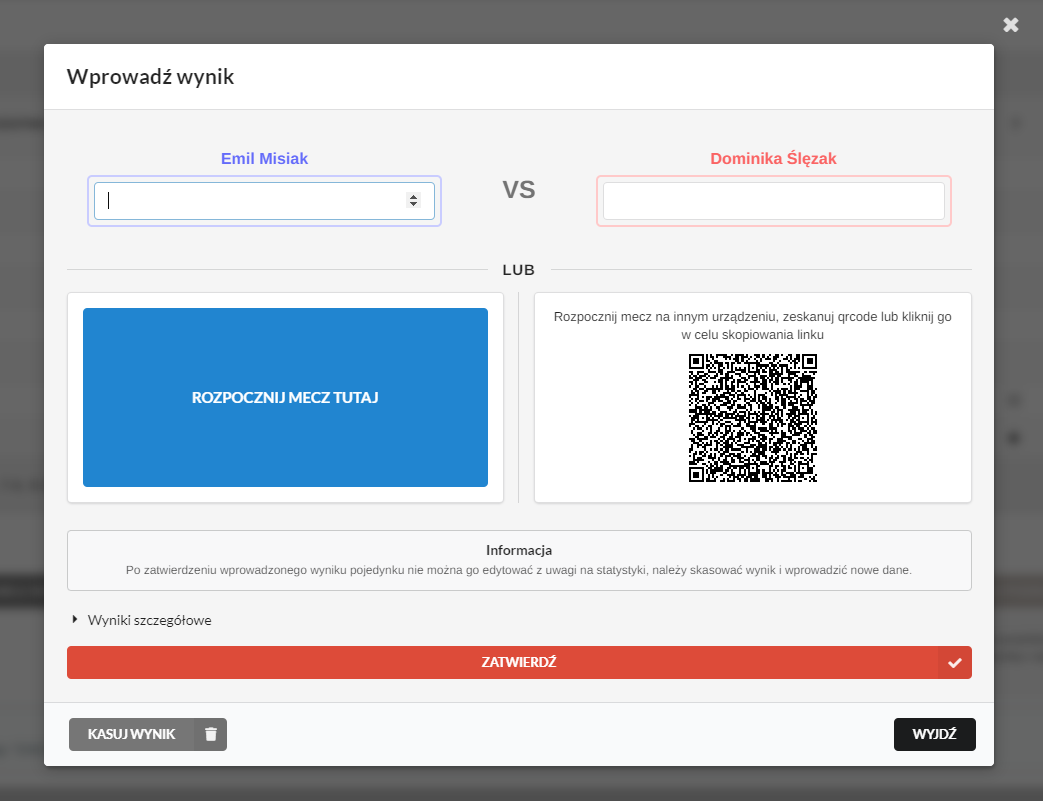Screen dimensions: 1043x801
Task: Click the player name Emil Misiak
Action: 264,158
